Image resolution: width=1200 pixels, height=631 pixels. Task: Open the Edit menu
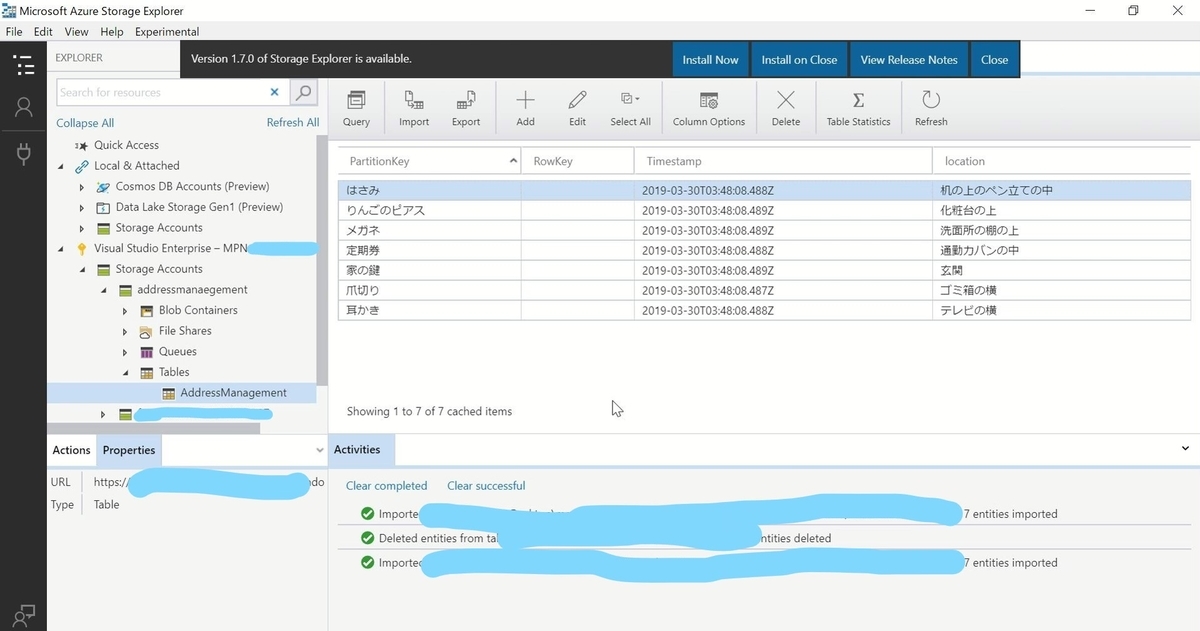(x=43, y=32)
